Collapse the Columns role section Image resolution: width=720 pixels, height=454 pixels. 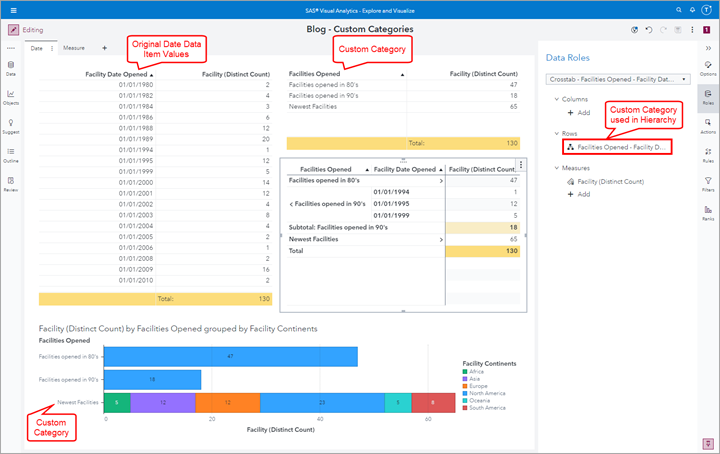pyautogui.click(x=557, y=99)
